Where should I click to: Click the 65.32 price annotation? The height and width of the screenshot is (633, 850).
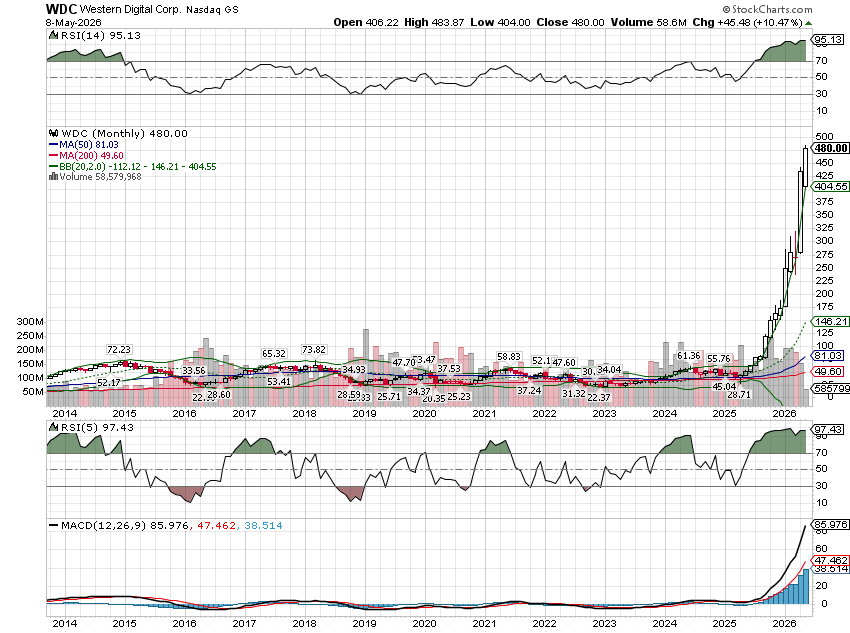(273, 353)
